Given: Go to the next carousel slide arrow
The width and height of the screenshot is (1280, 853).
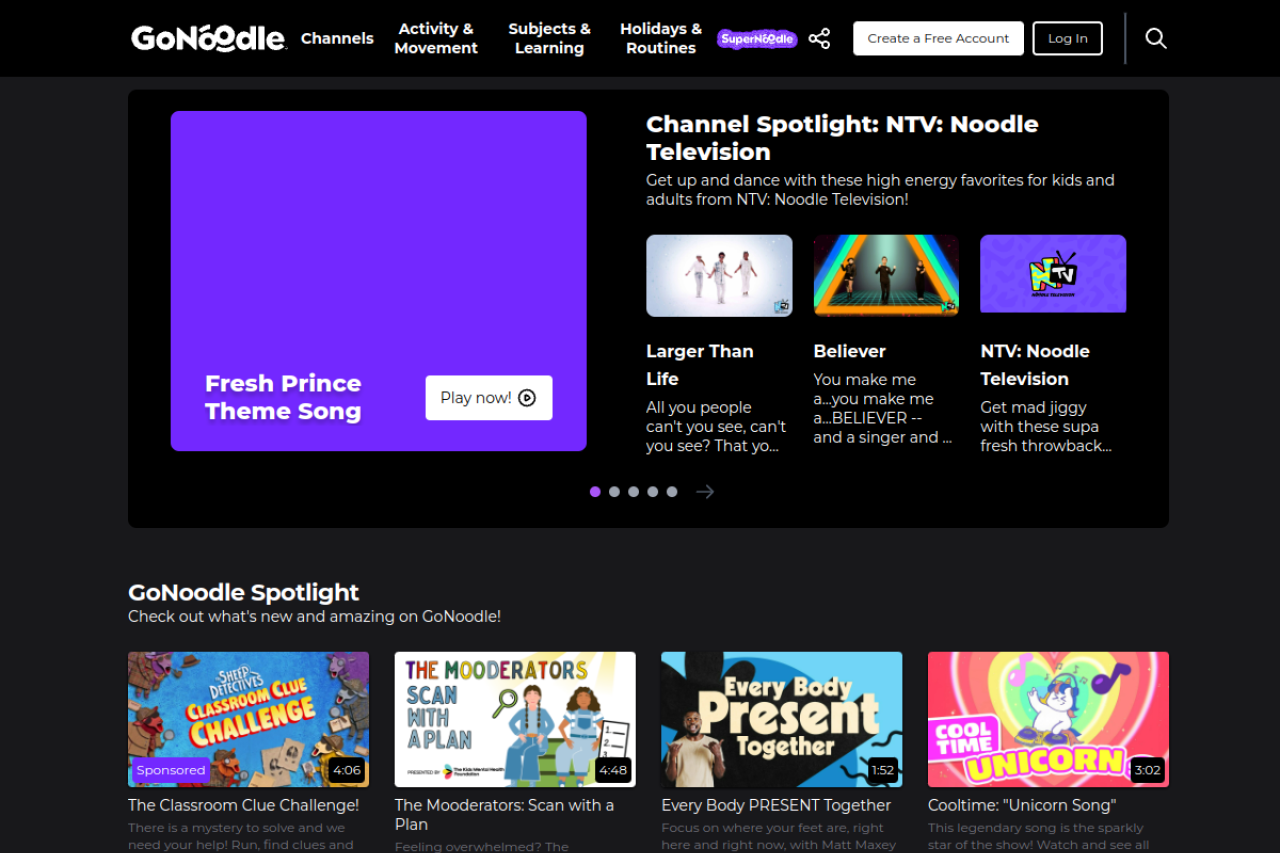Looking at the screenshot, I should click(705, 492).
